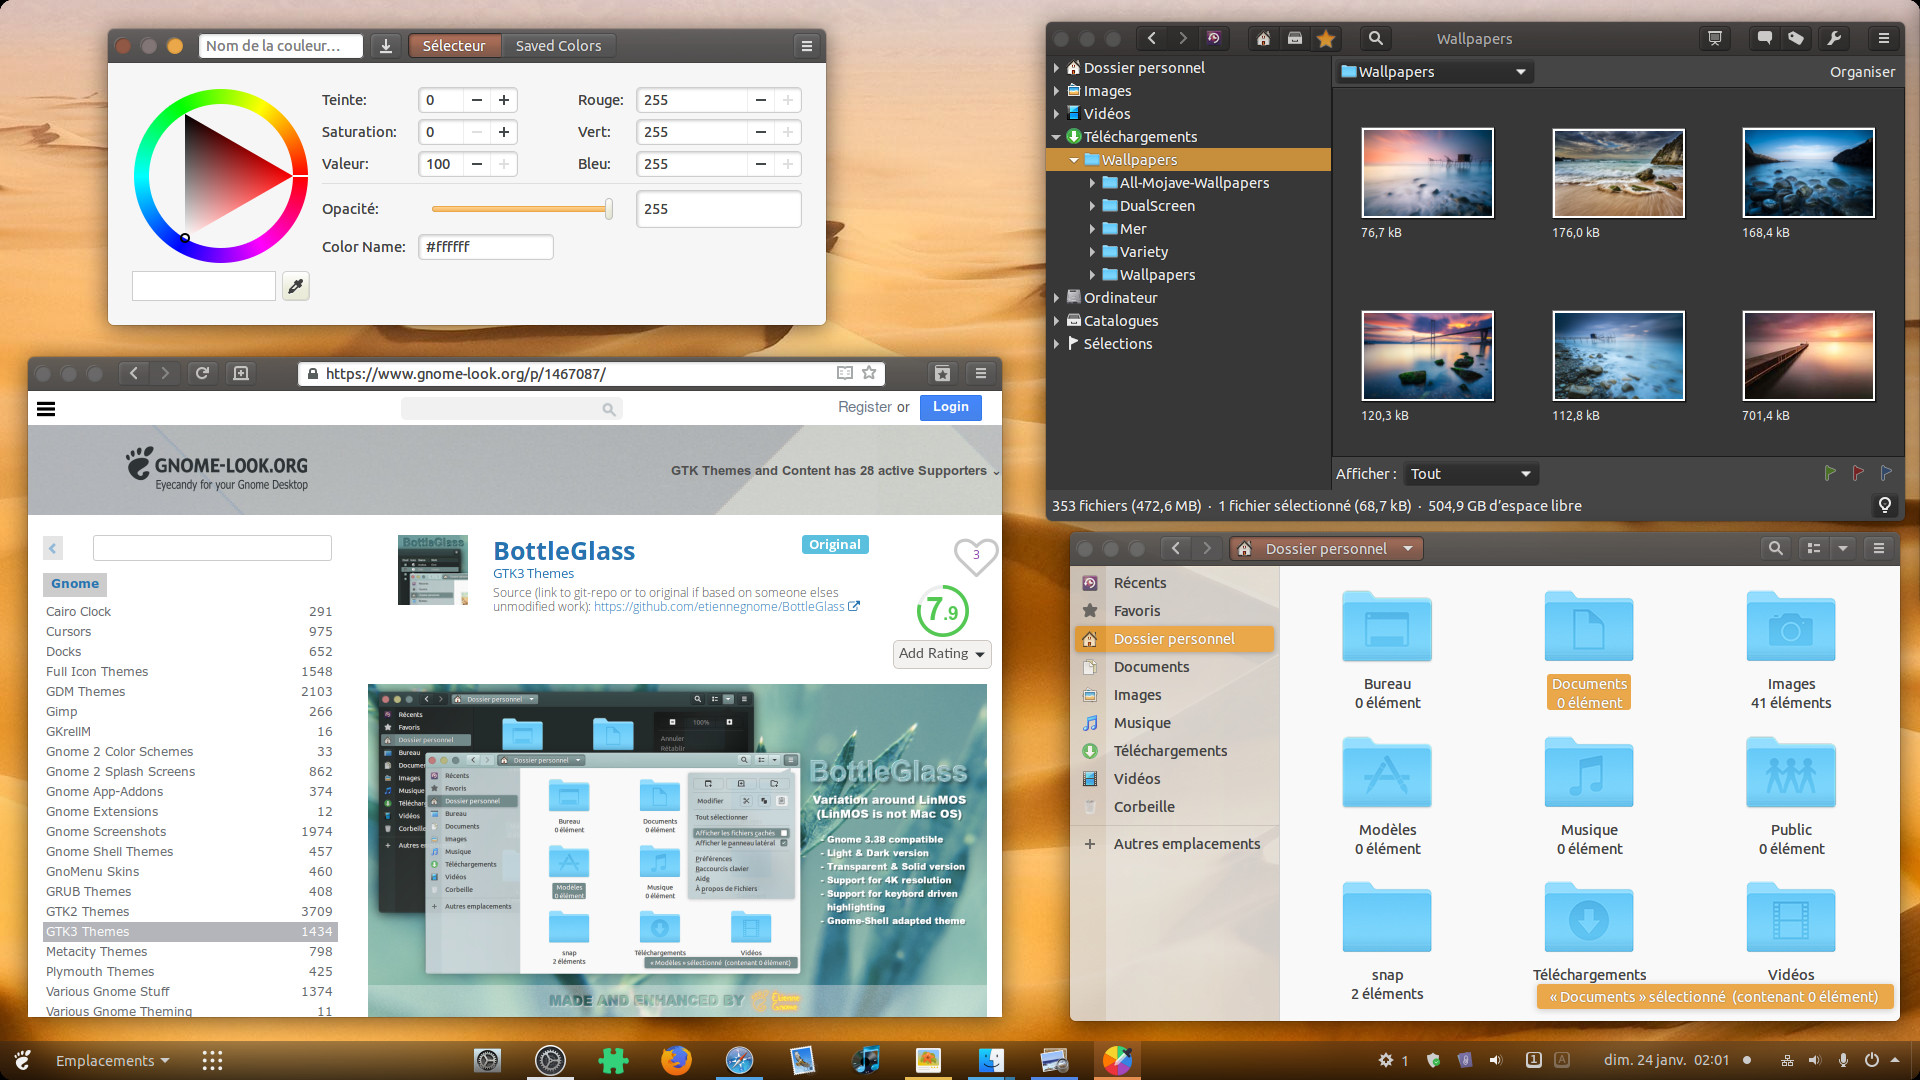Open Dossier personnel path dropdown
1920x1080 pixels.
1326,549
